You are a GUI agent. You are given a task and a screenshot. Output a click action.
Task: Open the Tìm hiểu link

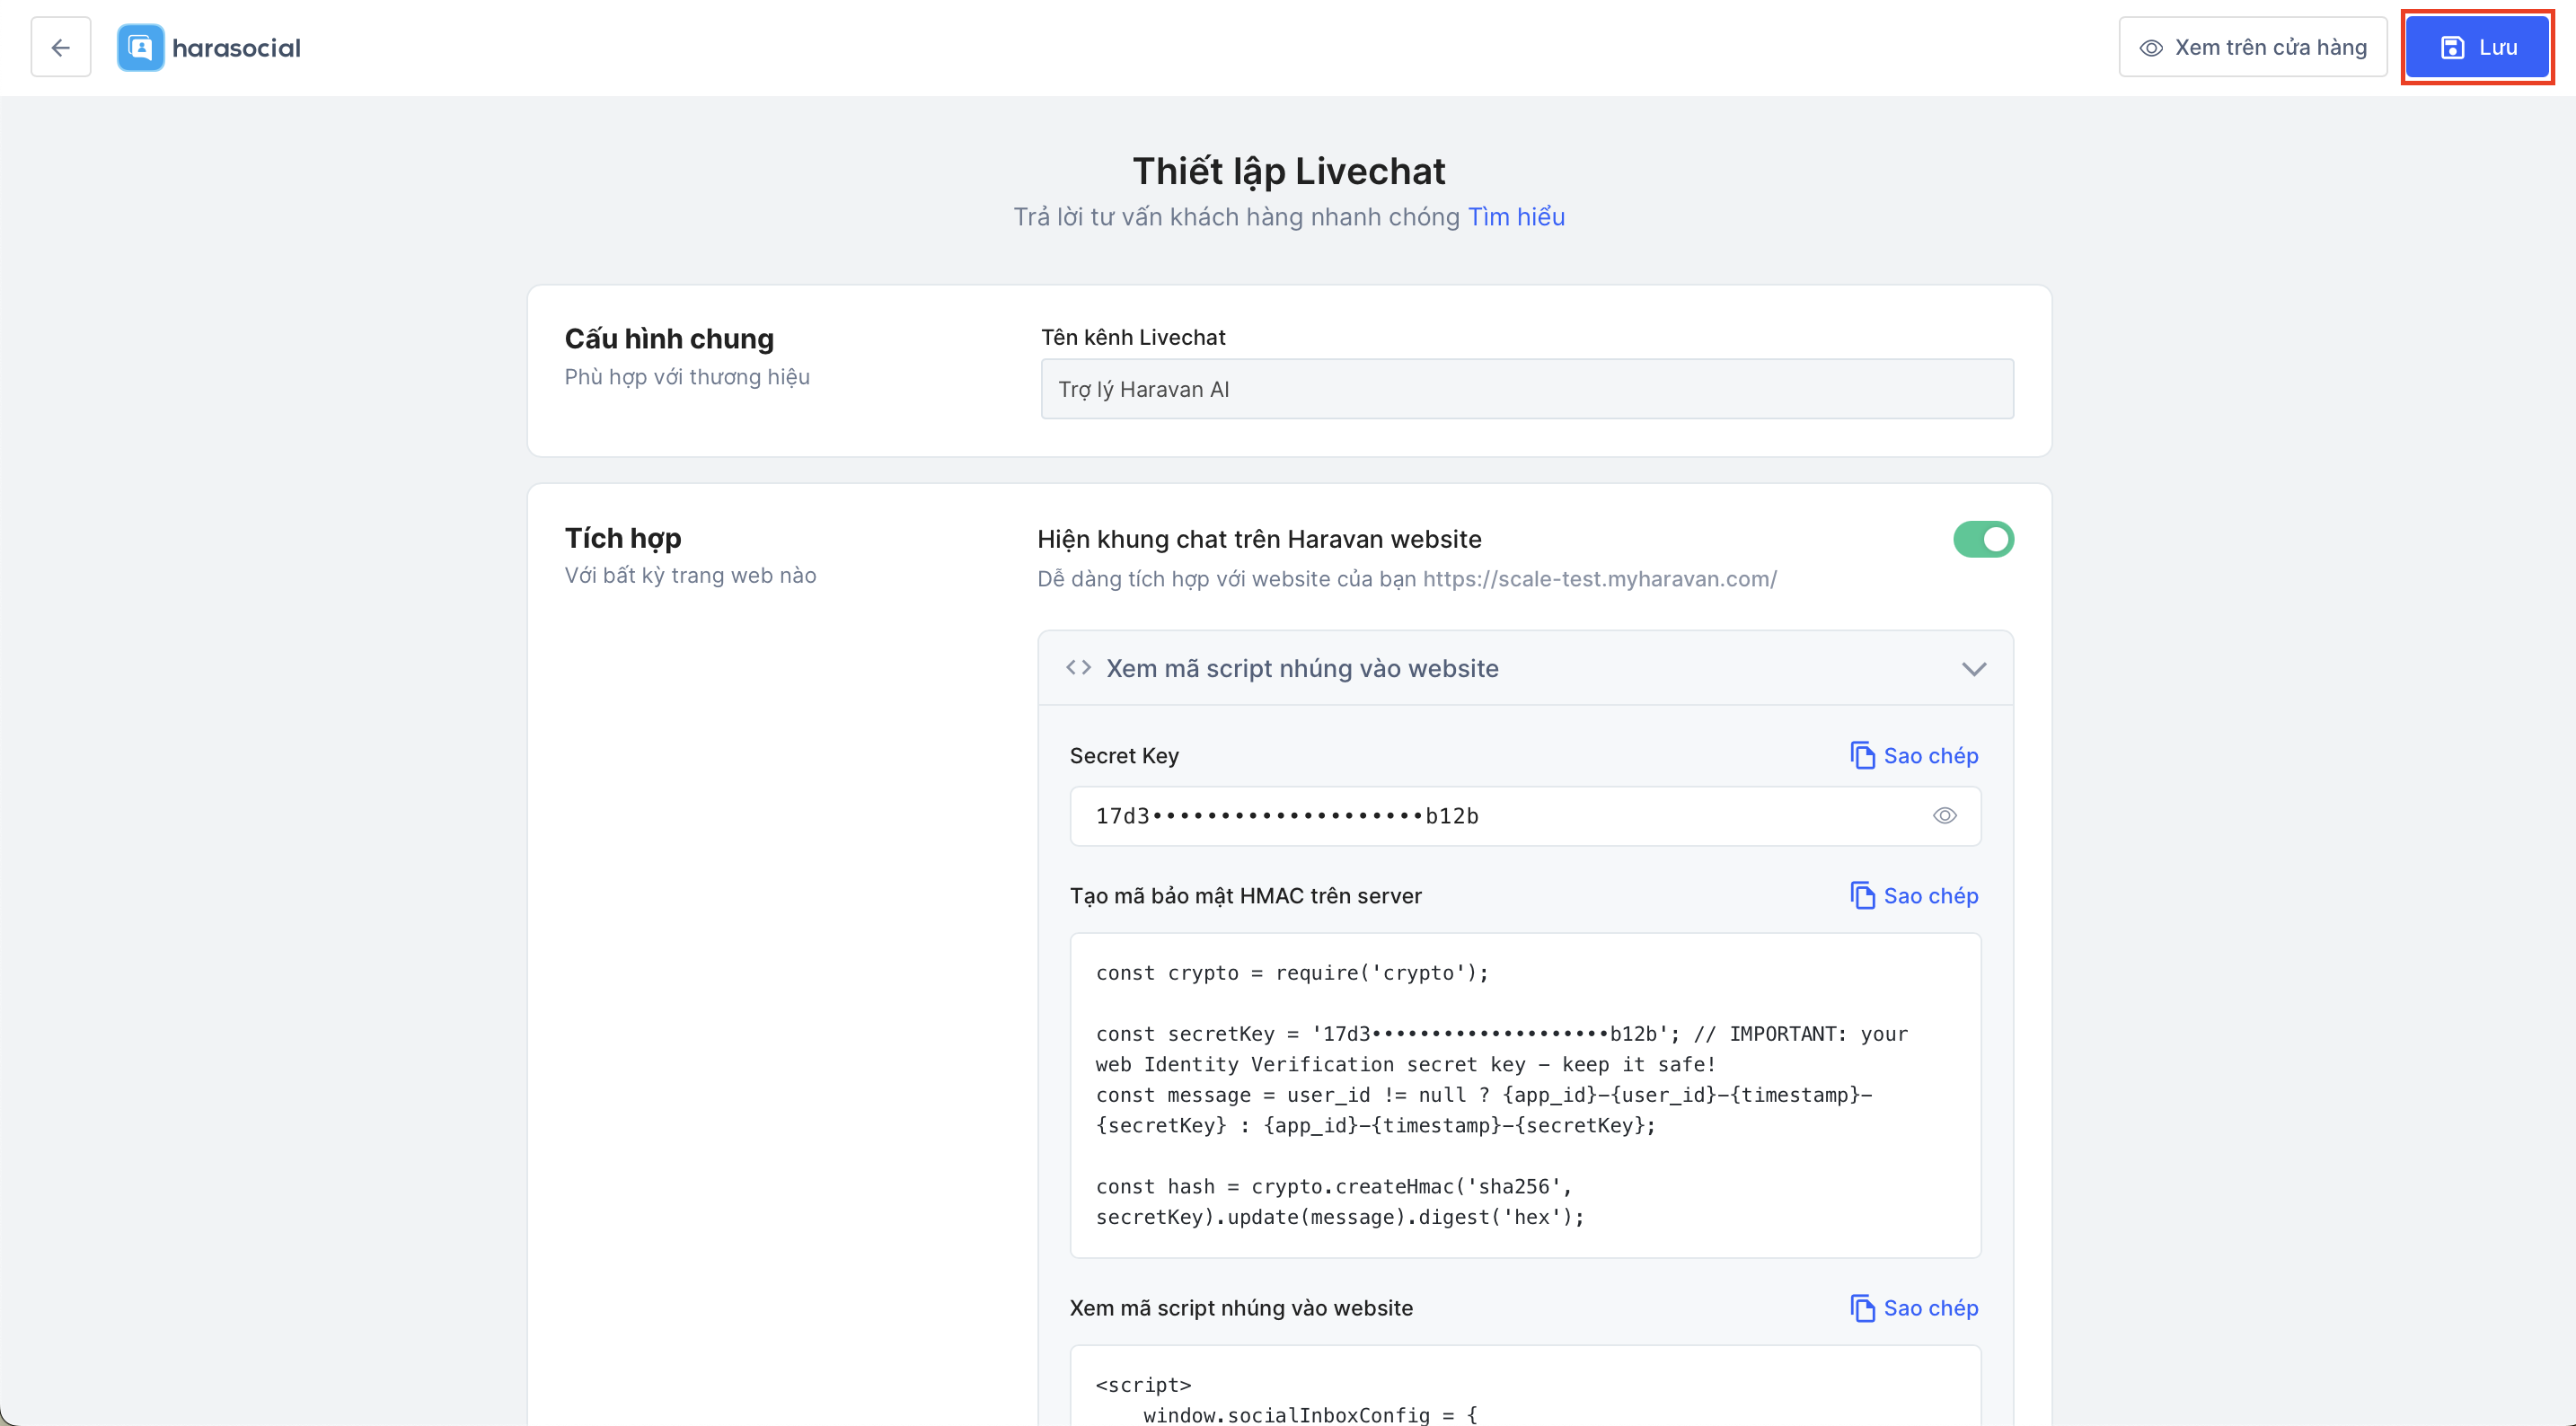click(x=1515, y=217)
